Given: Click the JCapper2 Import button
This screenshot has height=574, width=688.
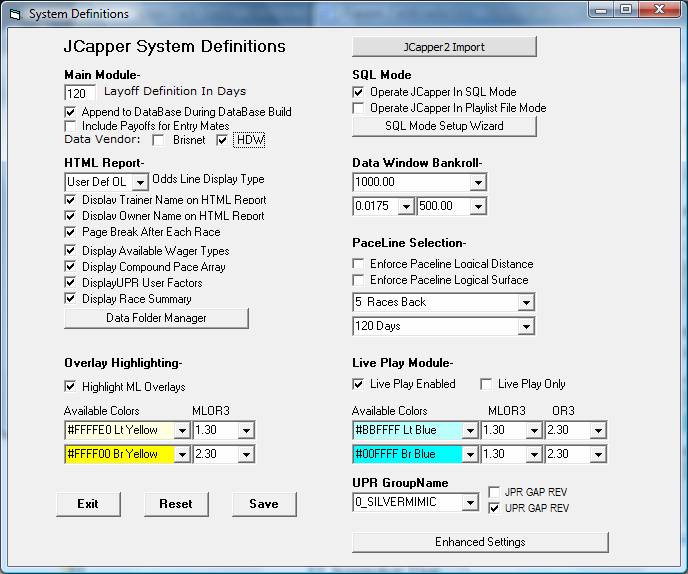Looking at the screenshot, I should point(444,47).
